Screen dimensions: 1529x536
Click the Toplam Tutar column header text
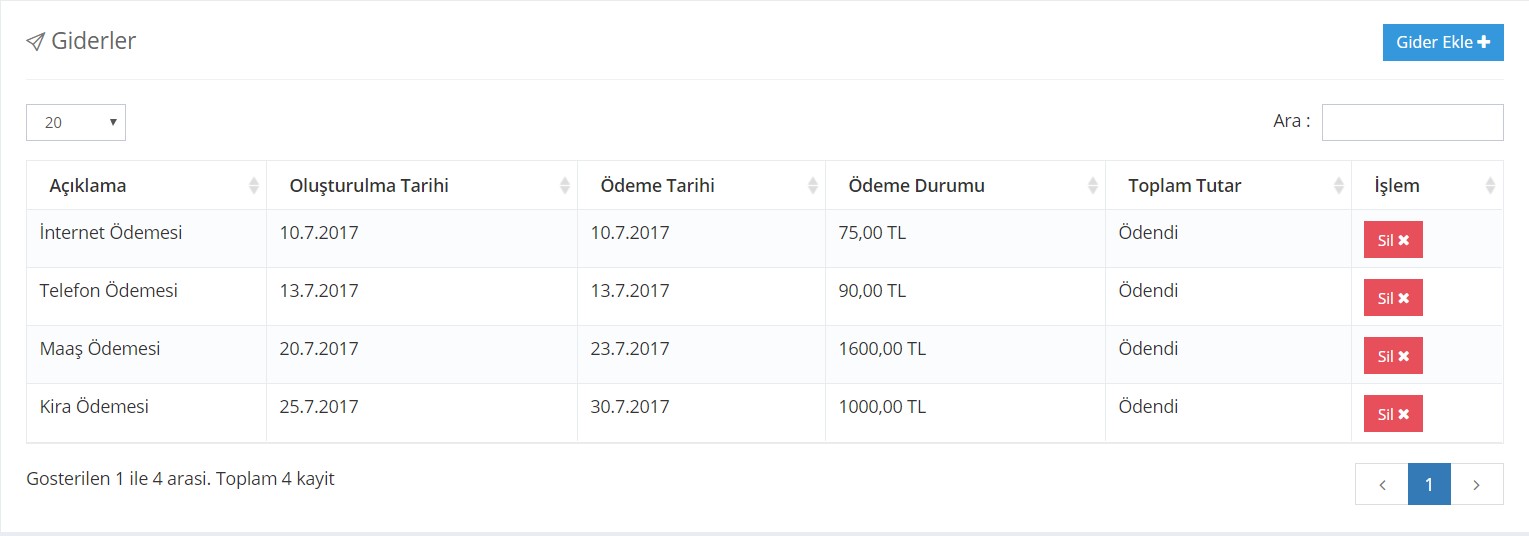(1185, 186)
